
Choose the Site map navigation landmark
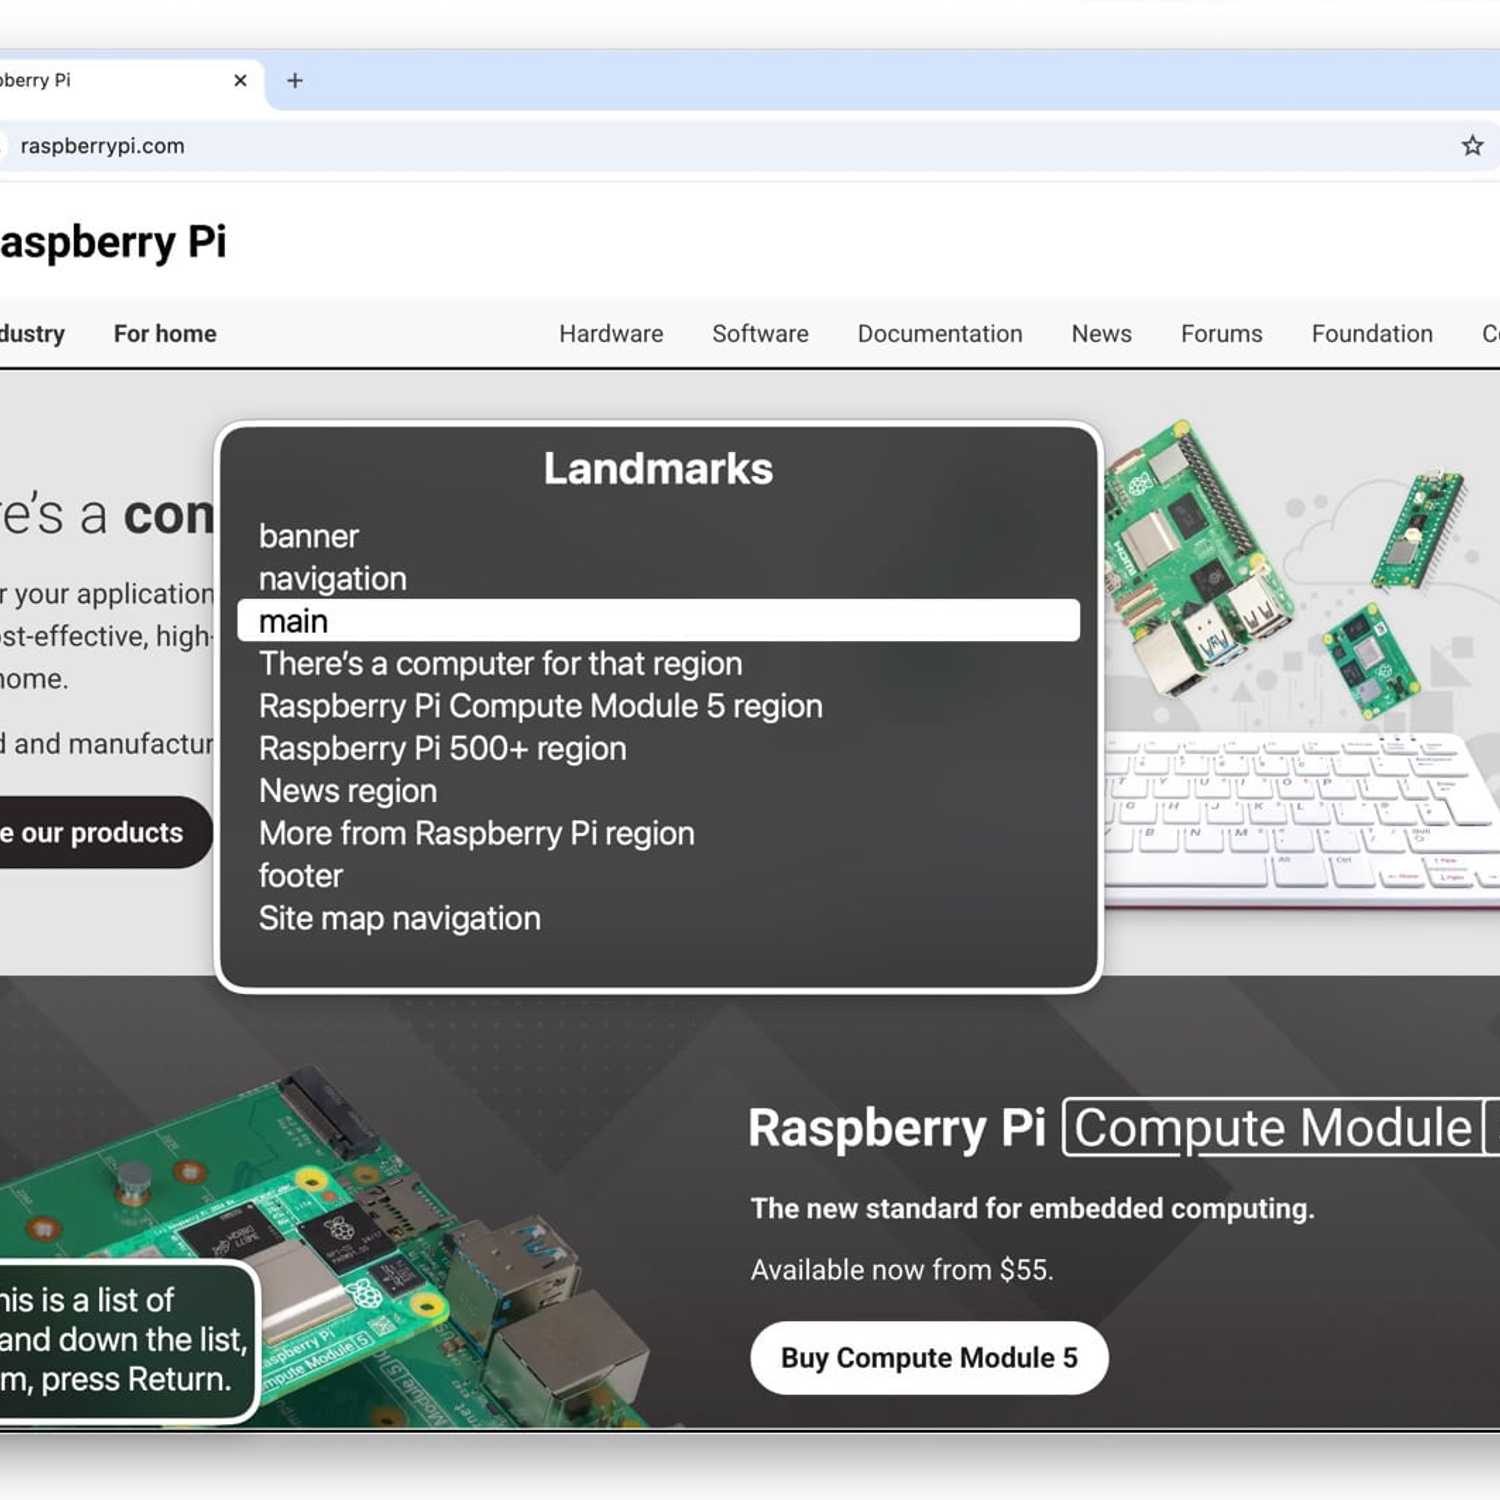point(399,919)
